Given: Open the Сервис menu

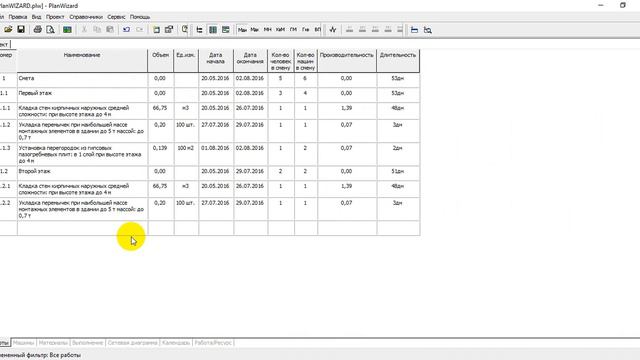Looking at the screenshot, I should [116, 17].
